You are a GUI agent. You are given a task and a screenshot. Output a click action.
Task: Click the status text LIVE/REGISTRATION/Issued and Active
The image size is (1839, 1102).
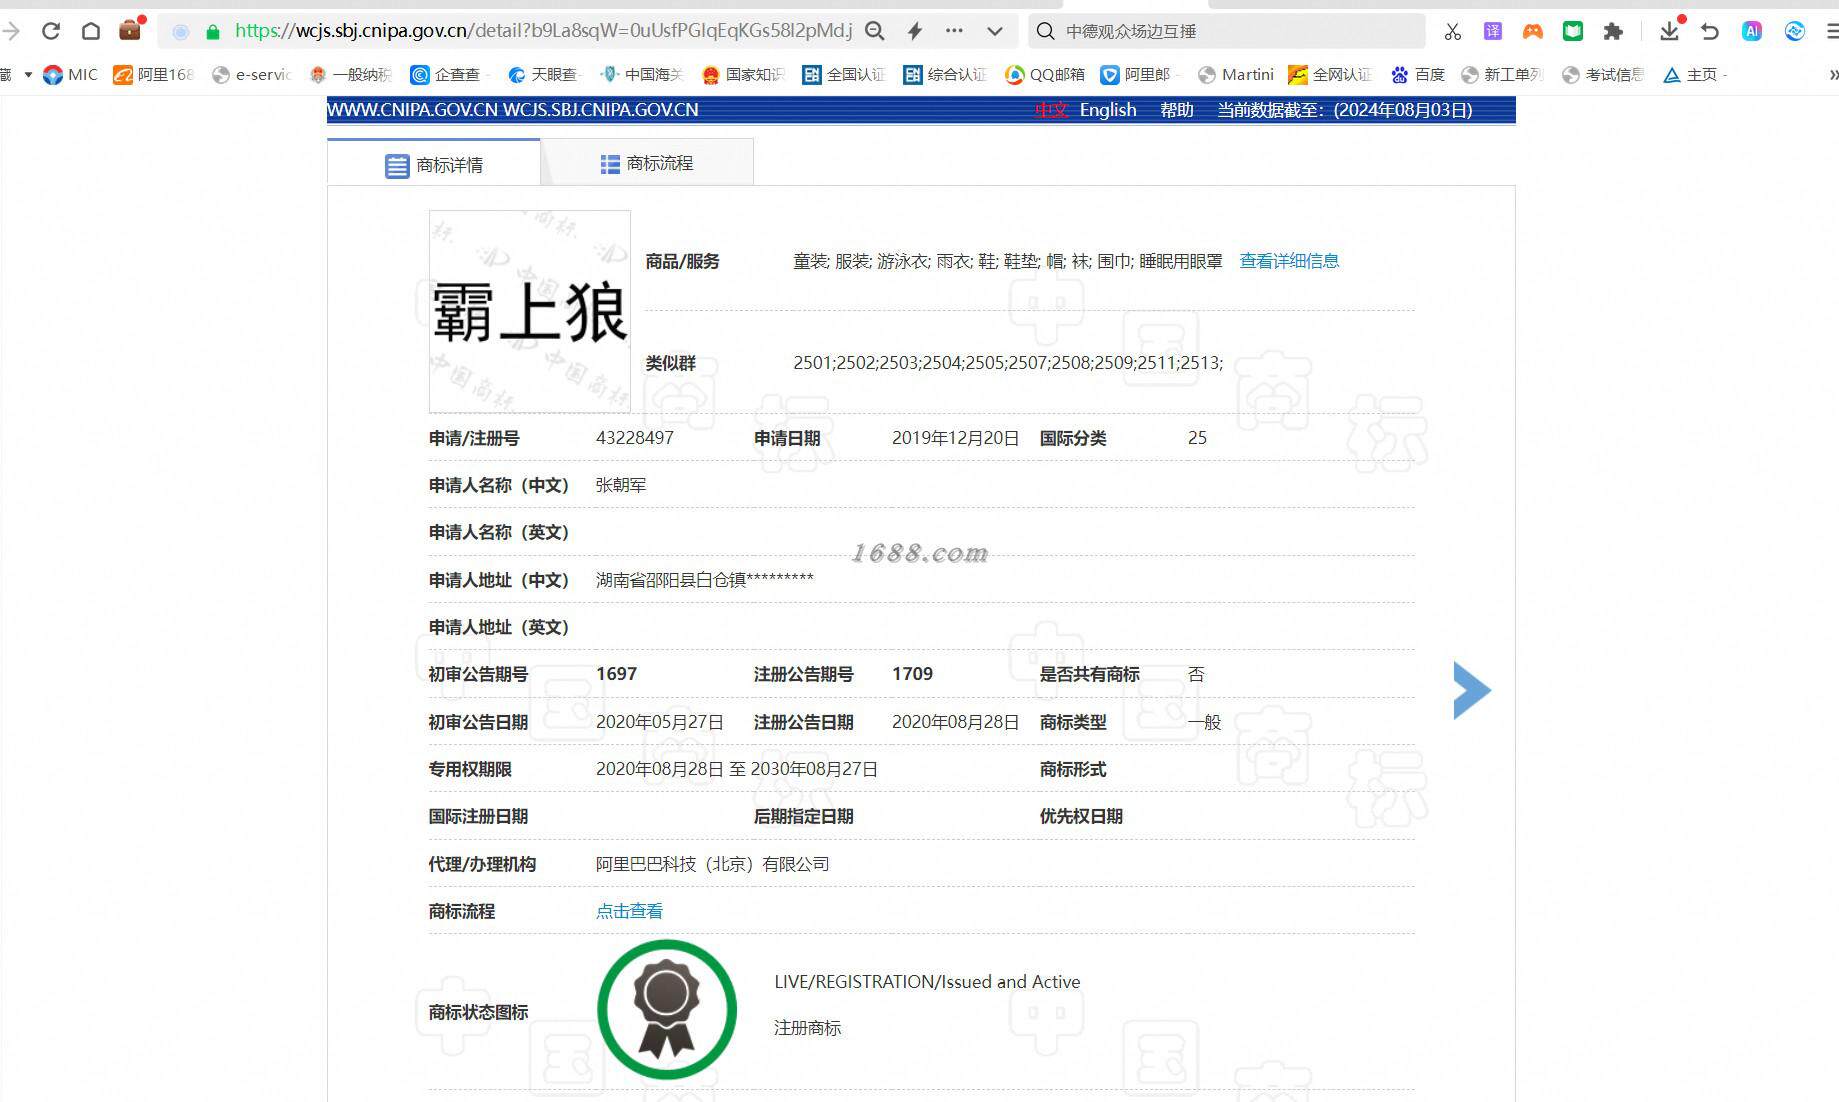pyautogui.click(x=927, y=982)
